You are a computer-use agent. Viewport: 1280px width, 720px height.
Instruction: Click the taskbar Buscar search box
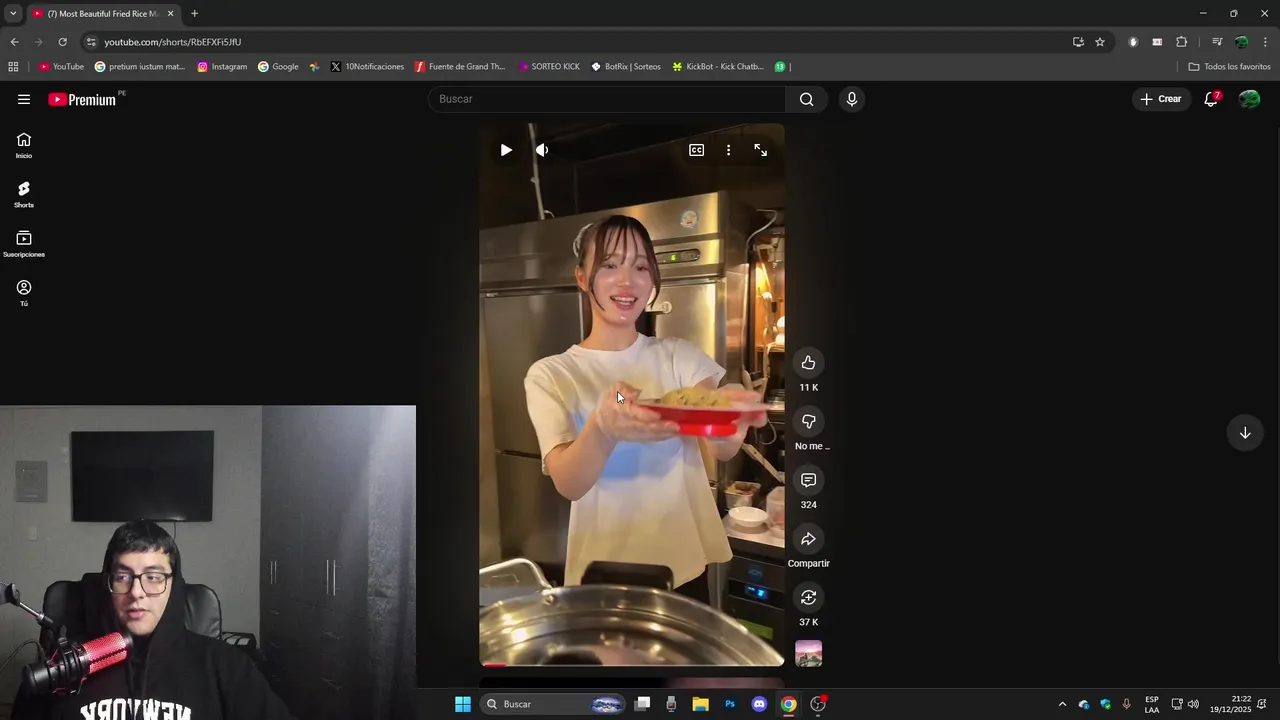[552, 704]
